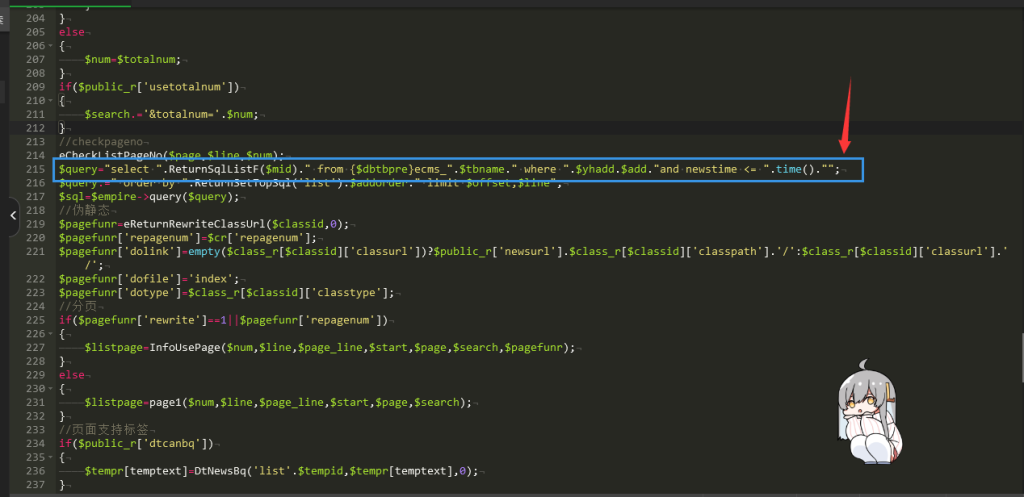1024x497 pixels.
Task: Click the else keyword on line 205
Action: [x=71, y=32]
